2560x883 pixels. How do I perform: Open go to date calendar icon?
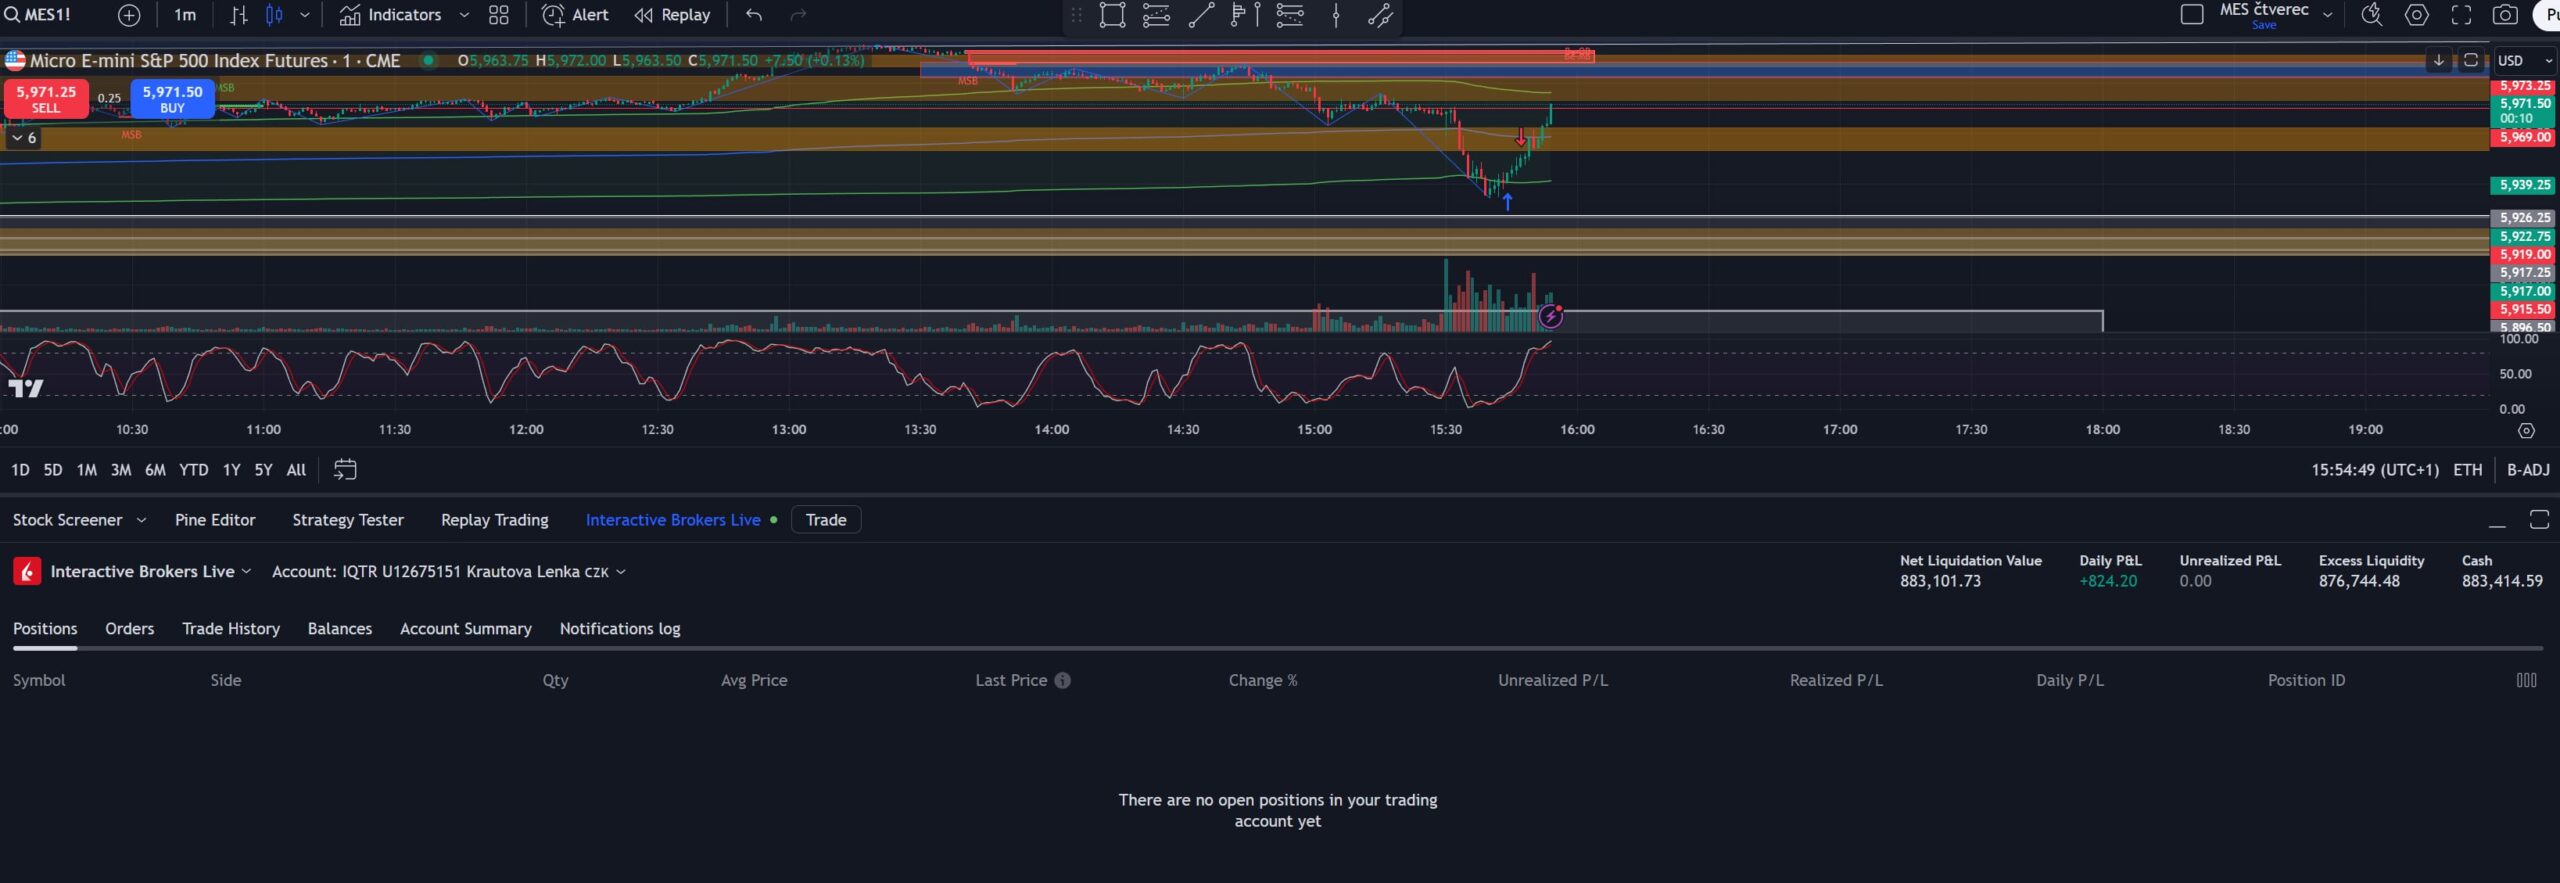pyautogui.click(x=345, y=470)
